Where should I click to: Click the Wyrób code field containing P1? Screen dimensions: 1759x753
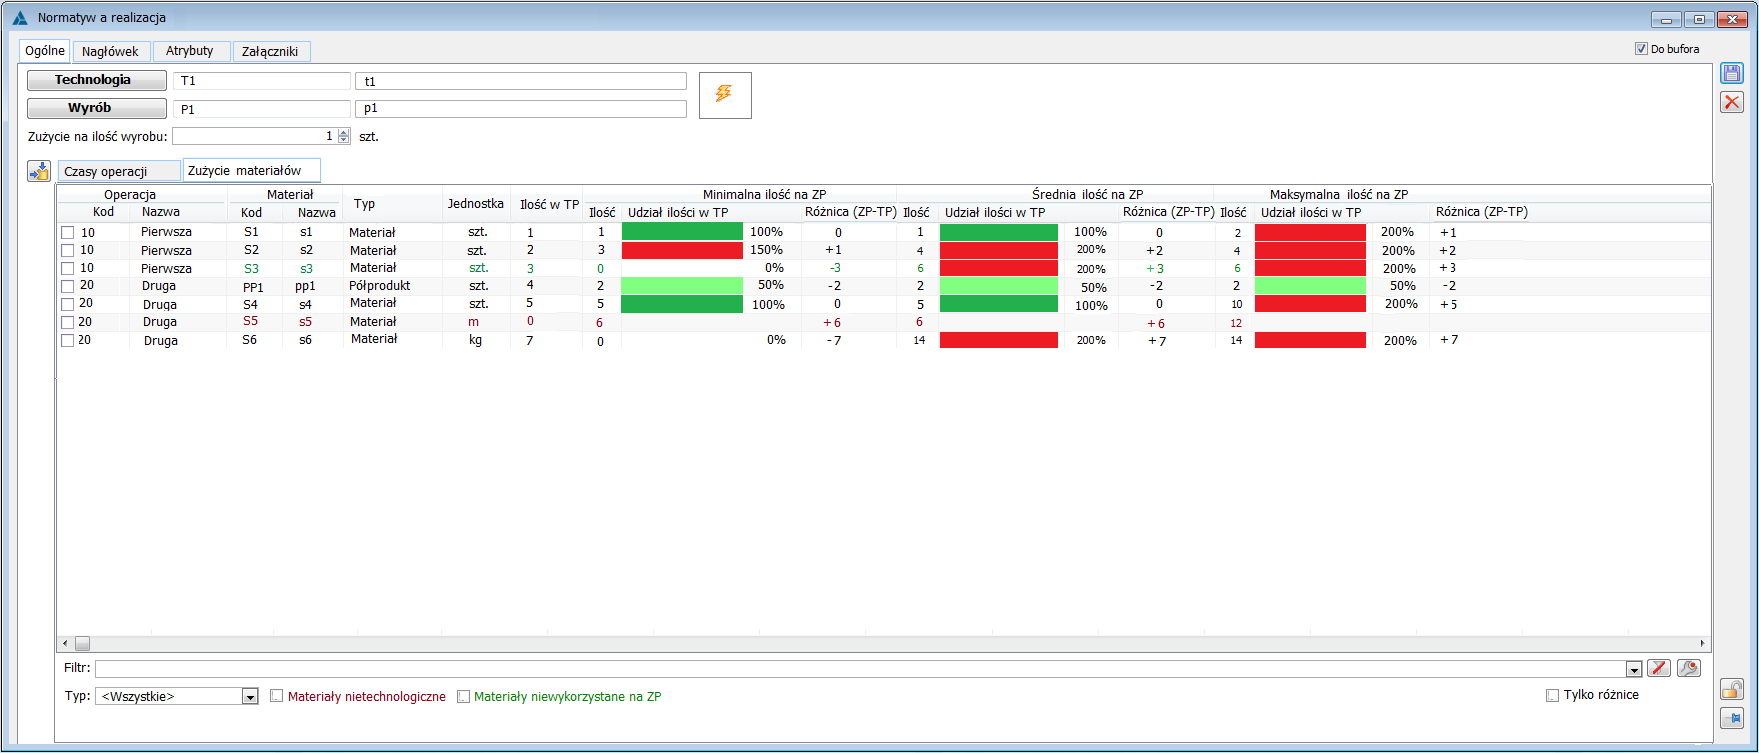click(x=262, y=109)
